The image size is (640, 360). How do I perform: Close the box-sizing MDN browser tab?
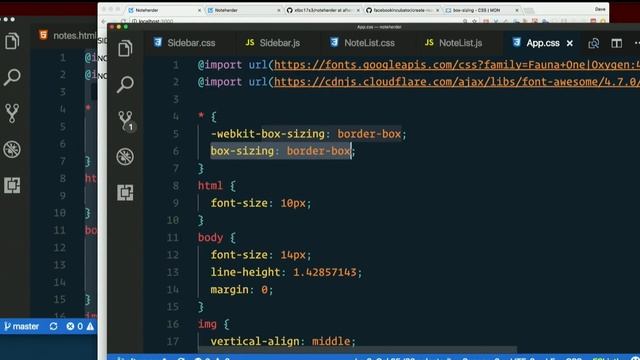point(517,10)
